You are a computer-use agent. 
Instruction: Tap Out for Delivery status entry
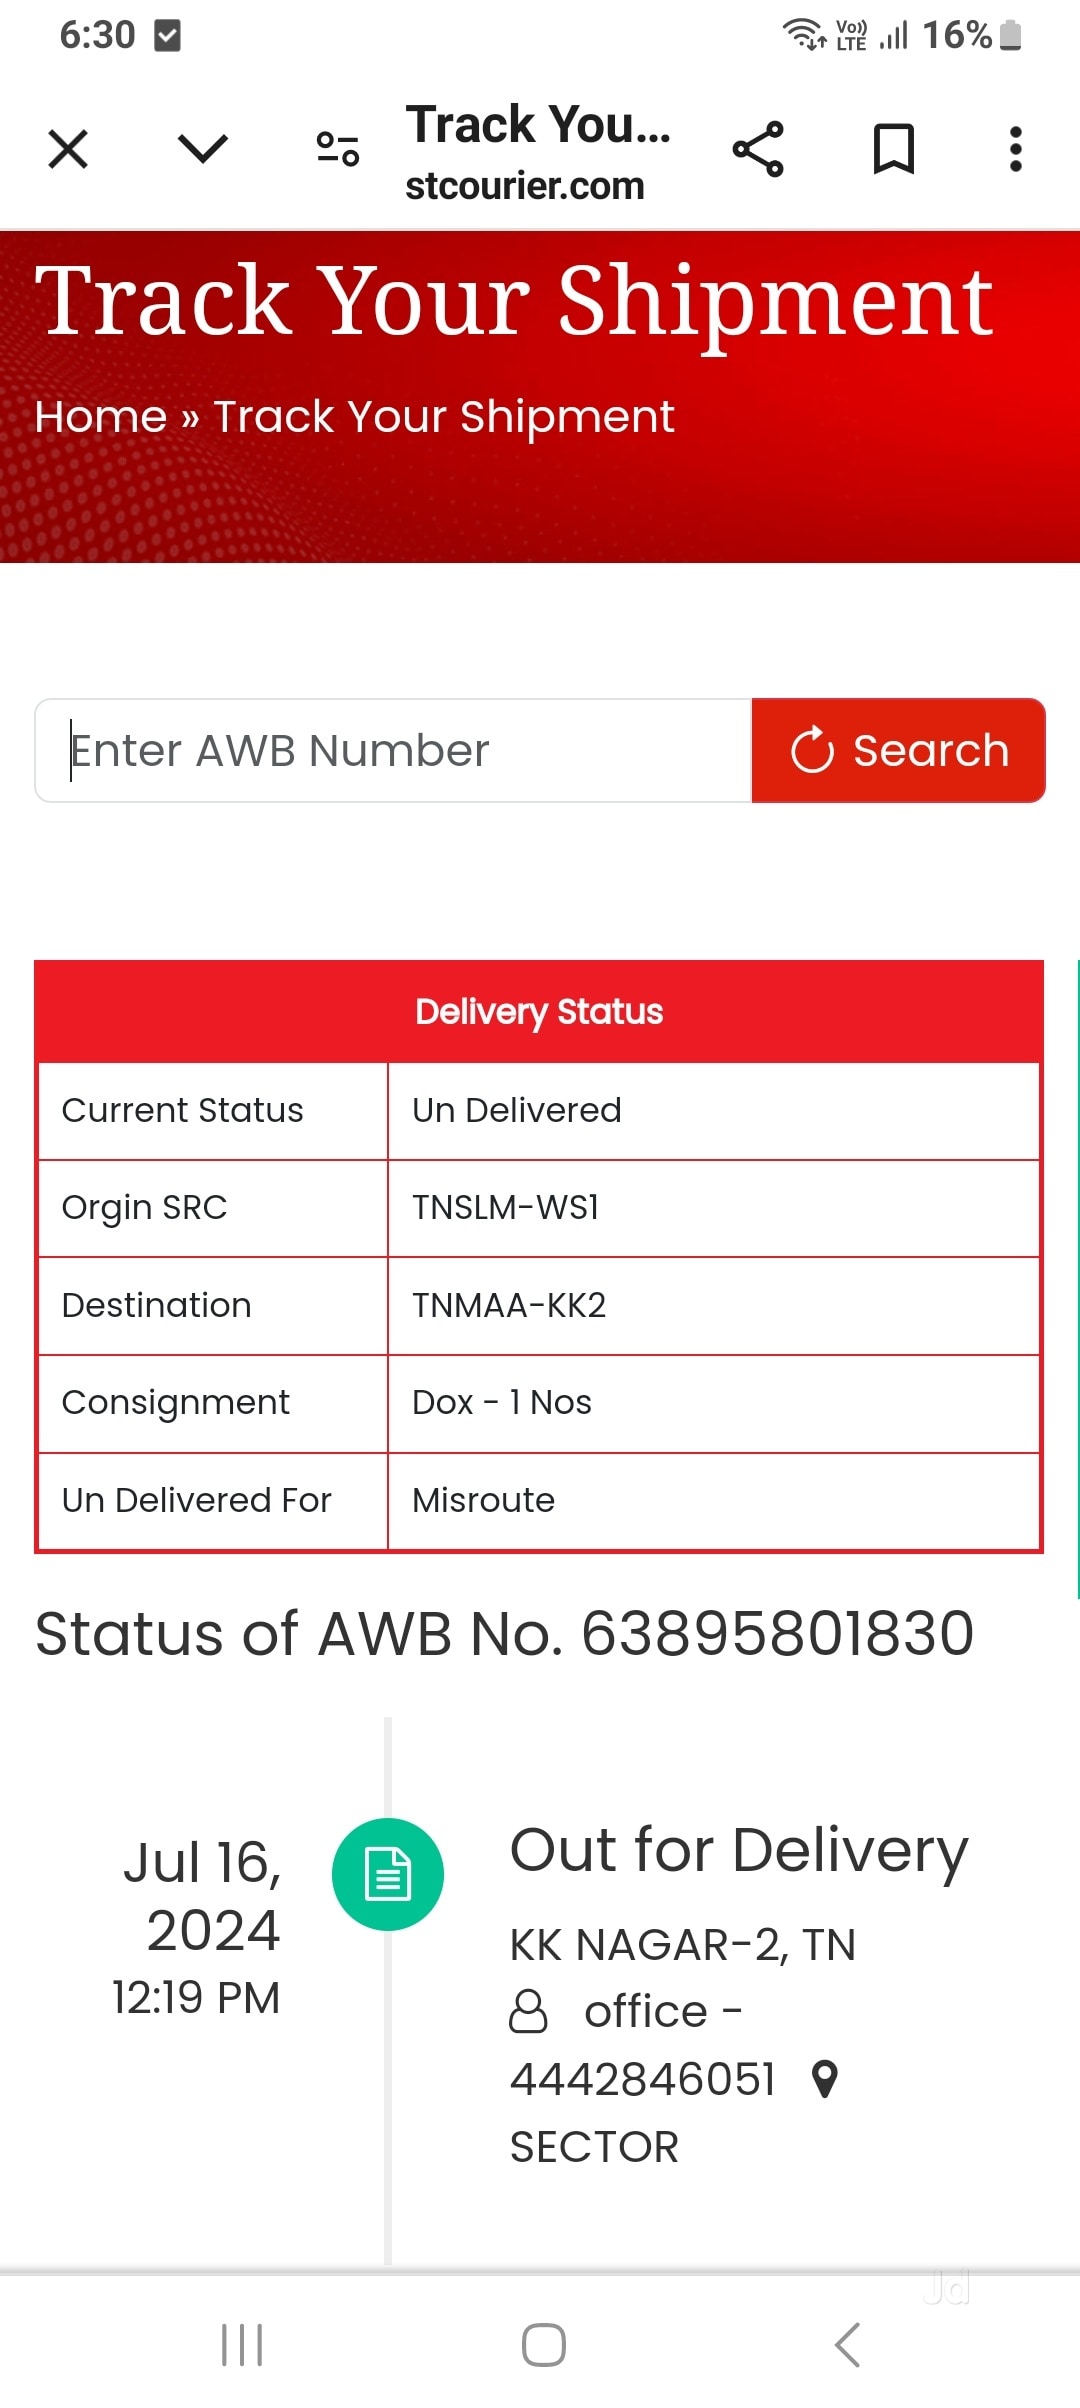click(x=739, y=1850)
